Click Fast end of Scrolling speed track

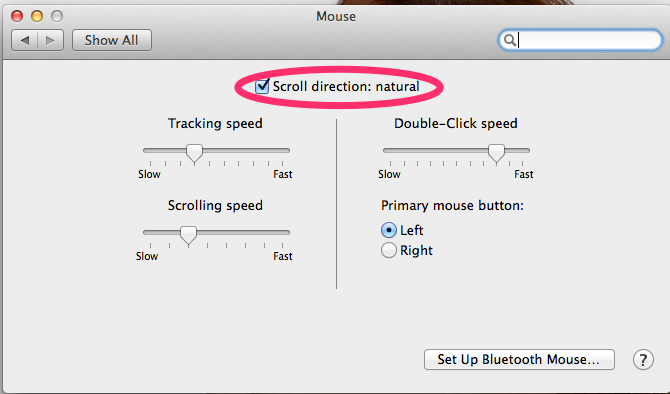[x=286, y=232]
